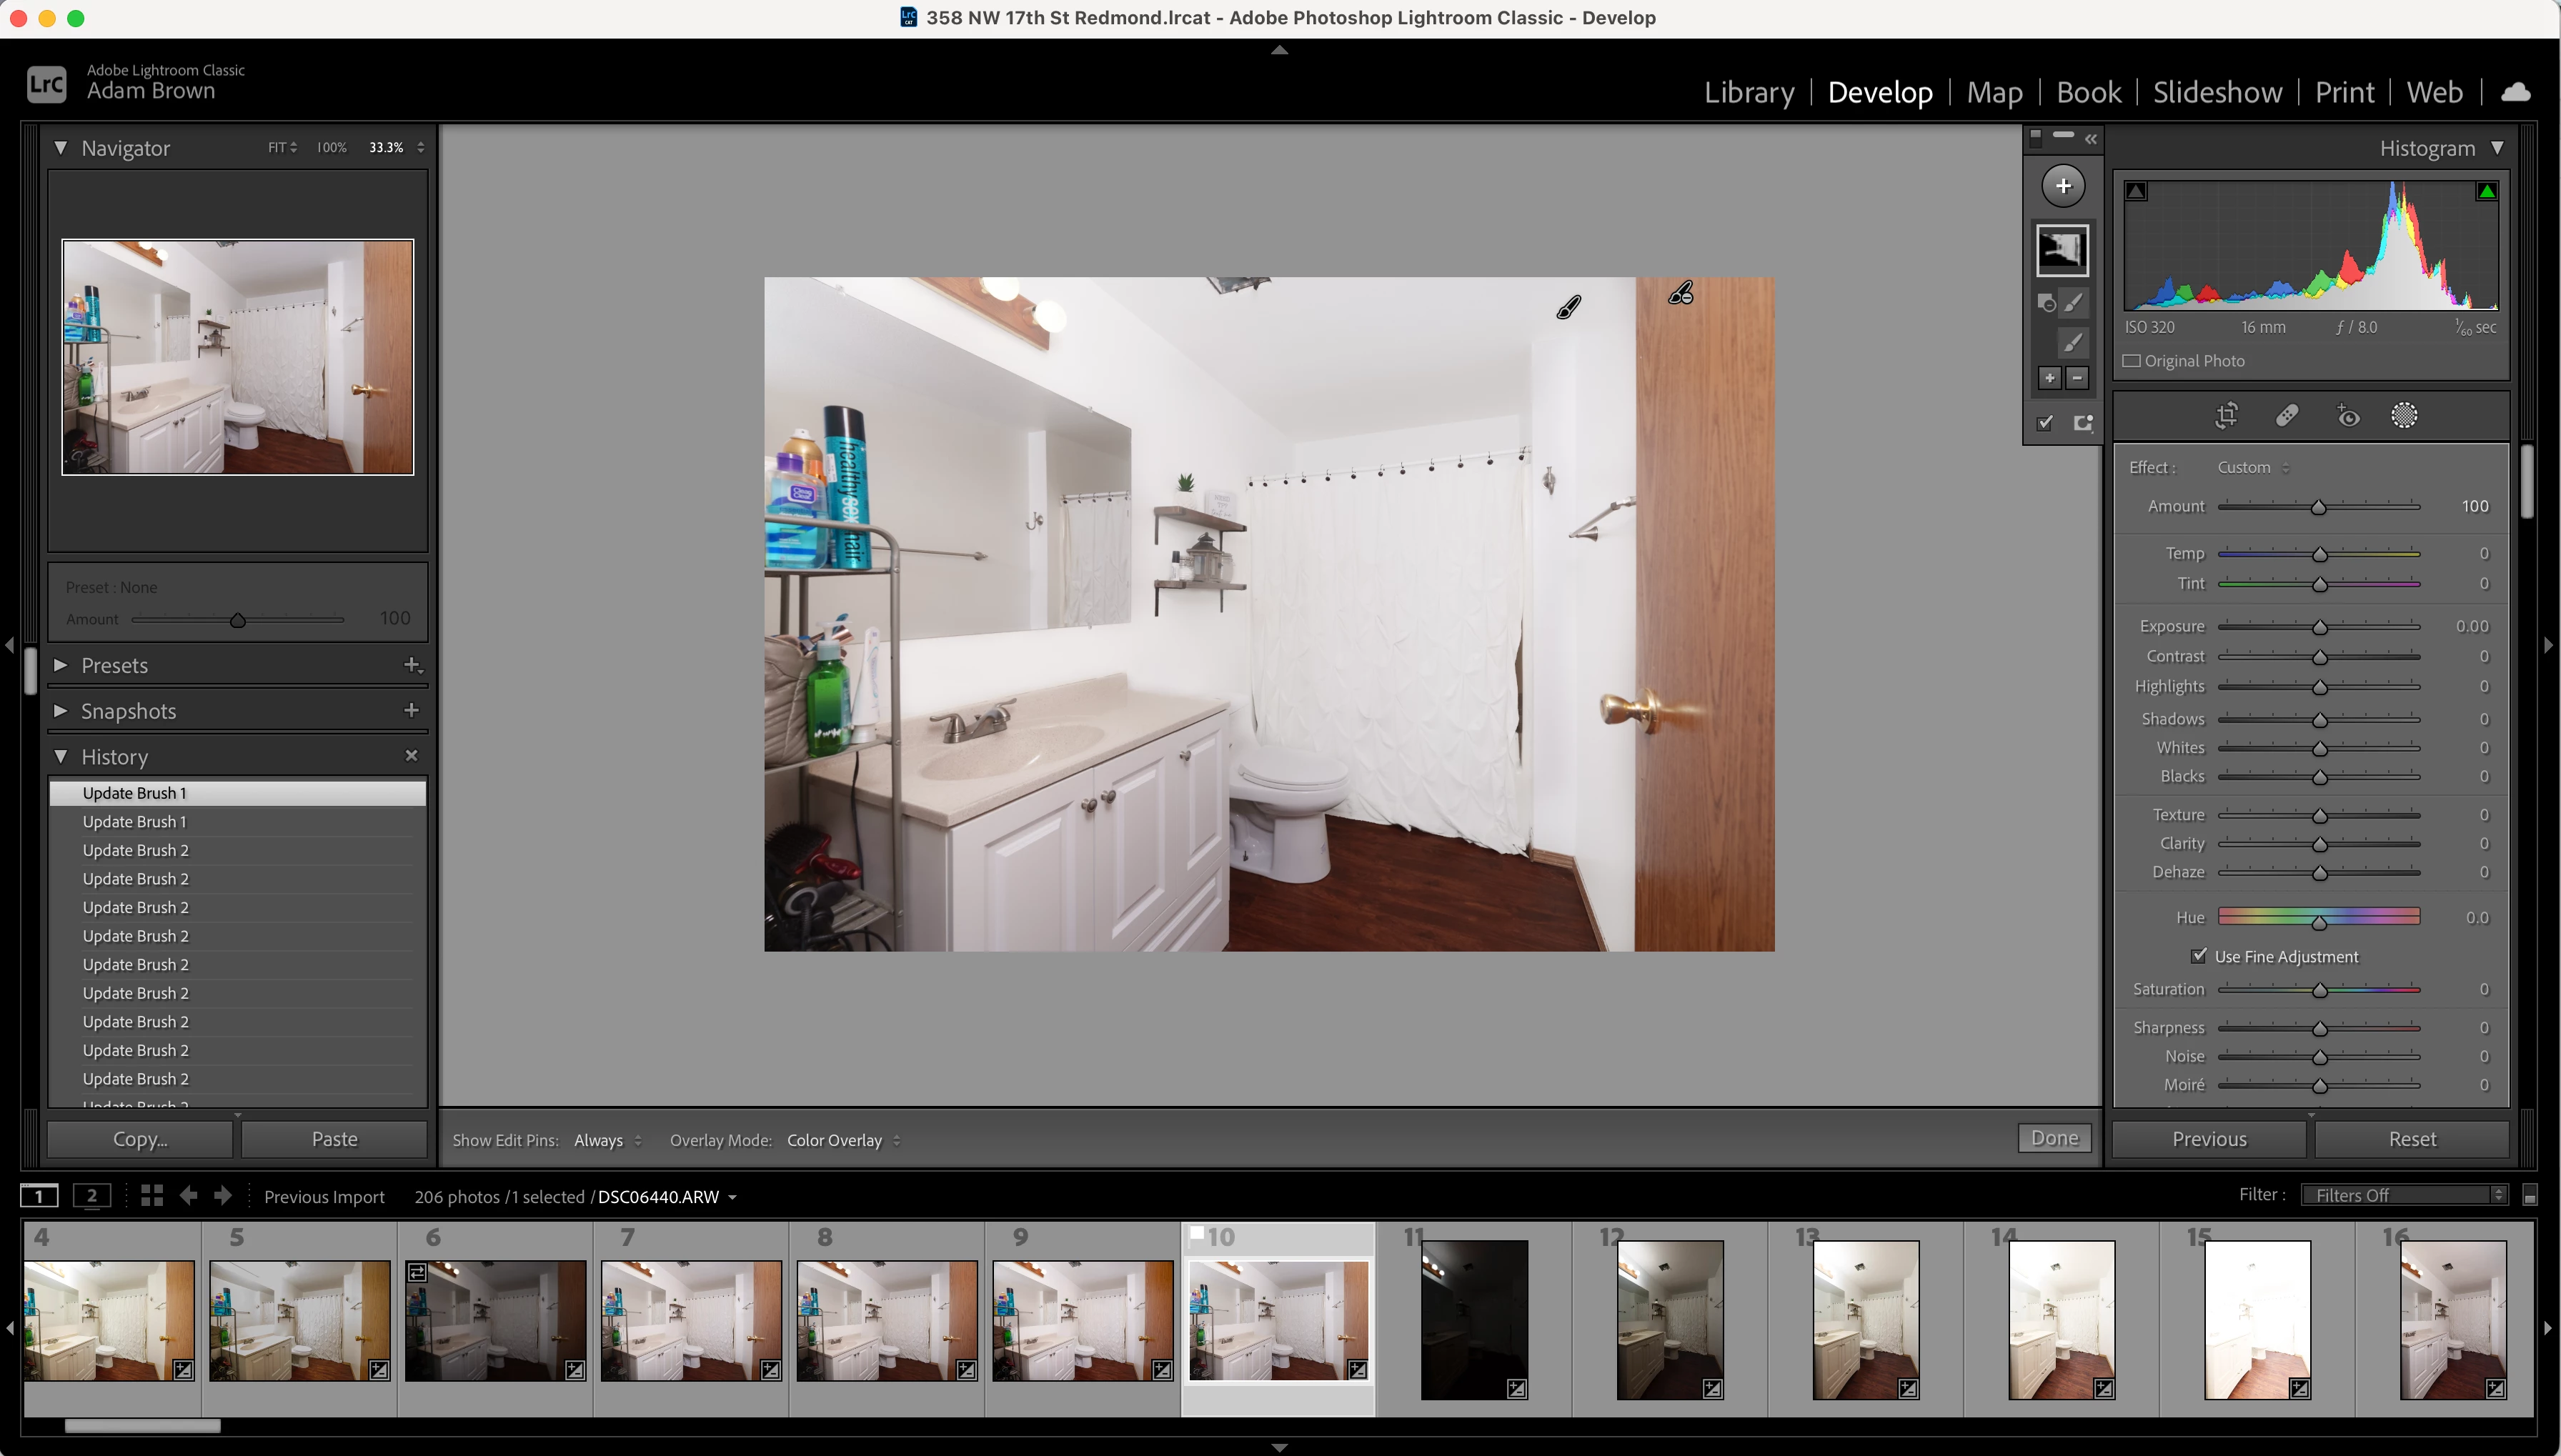The width and height of the screenshot is (2561, 1456).
Task: Go to the grid view icon
Action: [152, 1196]
